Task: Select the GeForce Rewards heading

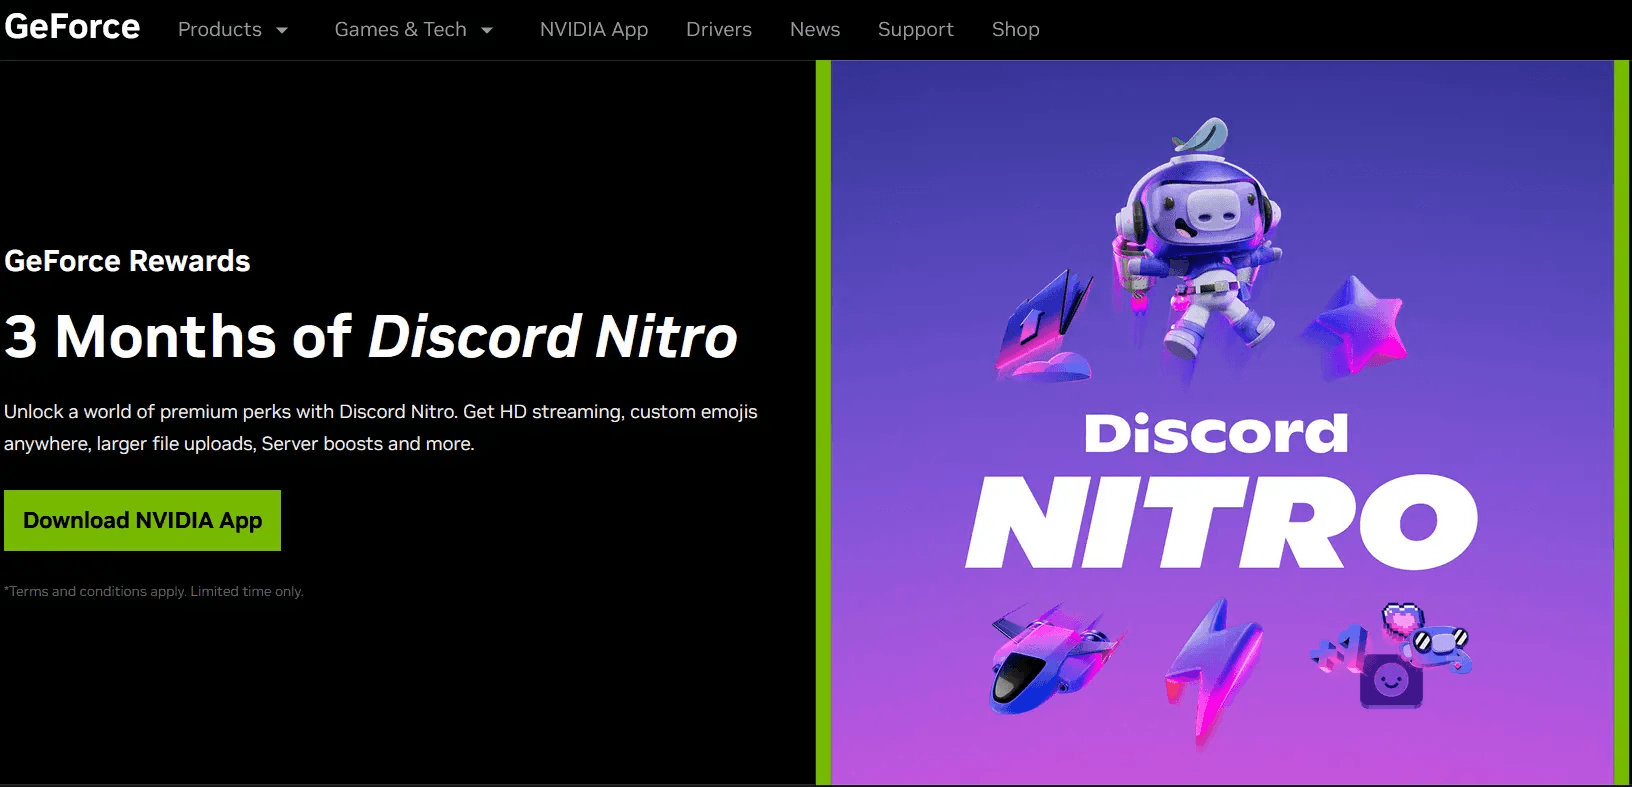Action: click(127, 261)
